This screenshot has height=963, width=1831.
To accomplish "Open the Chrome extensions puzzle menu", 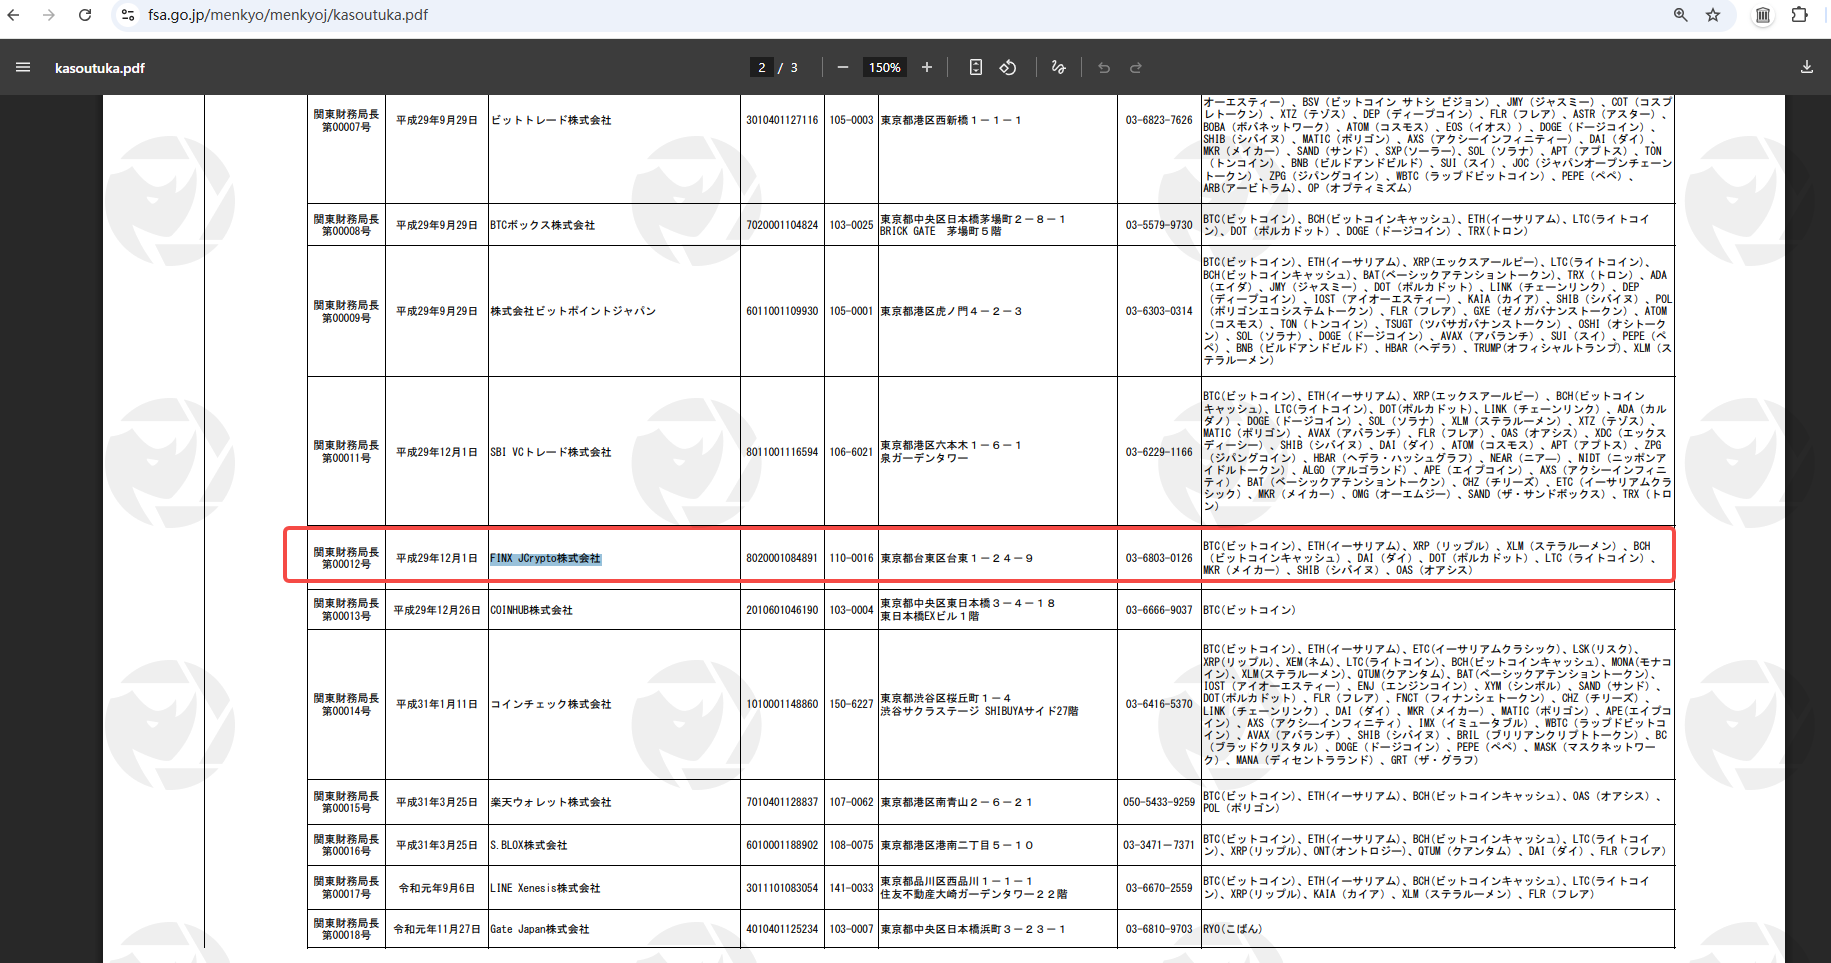I will tap(1799, 15).
